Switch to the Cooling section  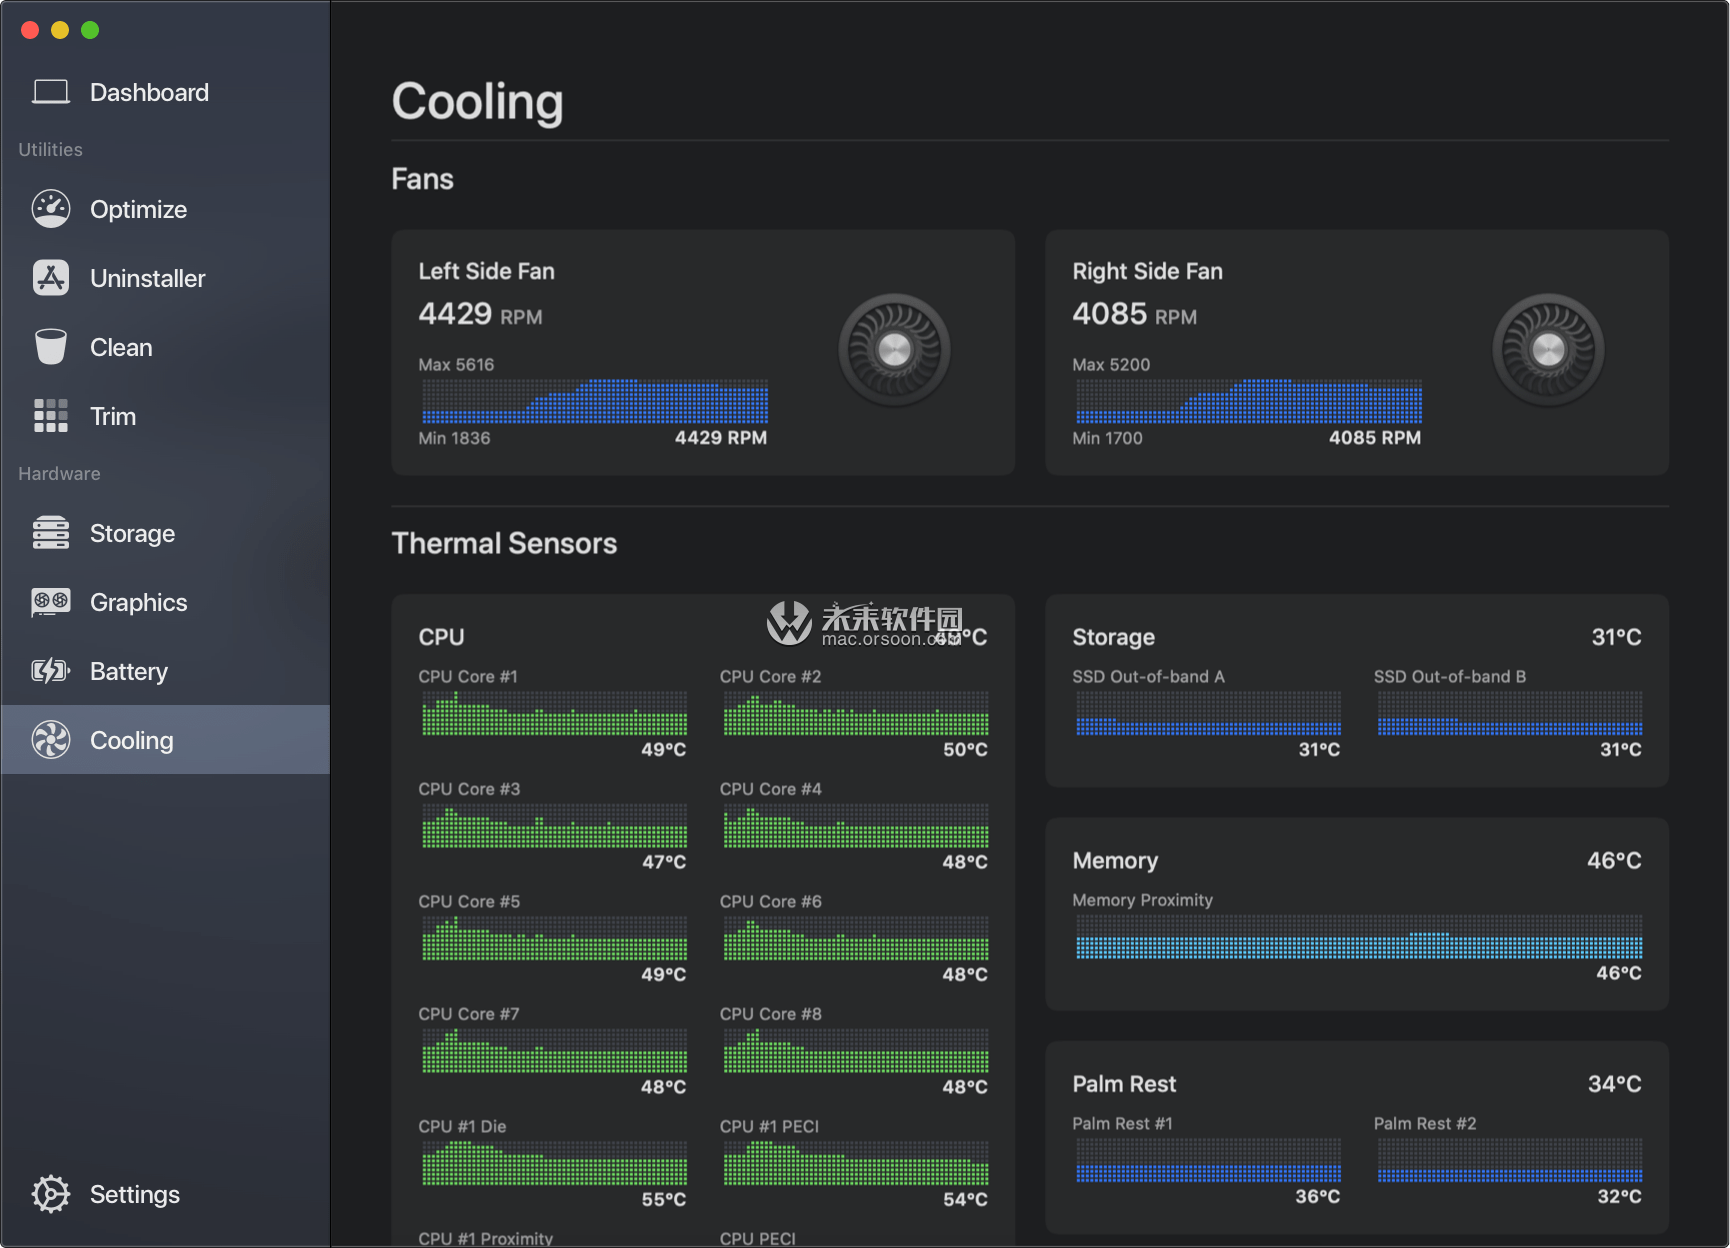click(131, 740)
